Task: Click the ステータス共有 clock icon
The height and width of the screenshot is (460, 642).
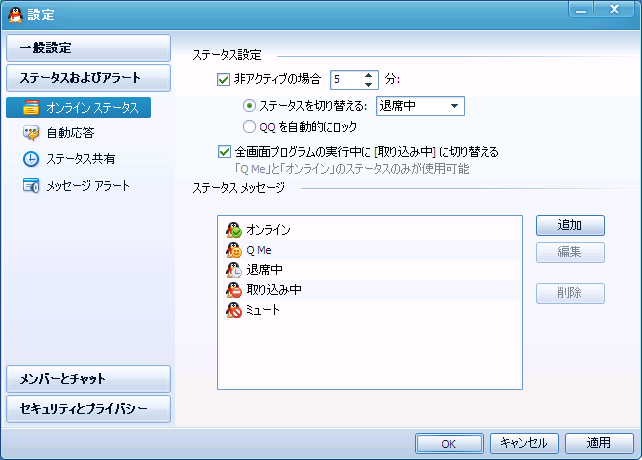Action: coord(31,159)
